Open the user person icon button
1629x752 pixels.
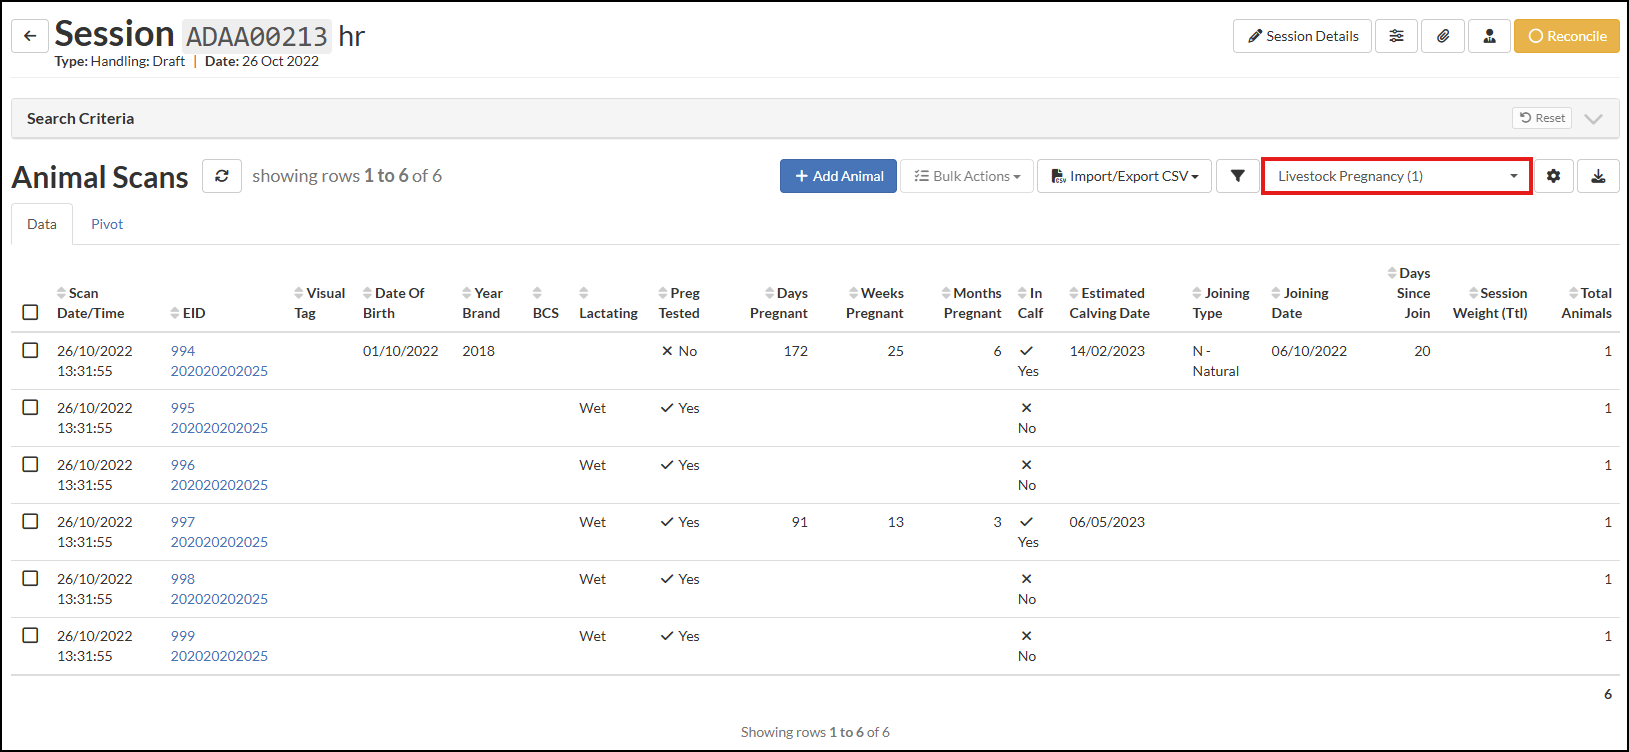[1489, 36]
